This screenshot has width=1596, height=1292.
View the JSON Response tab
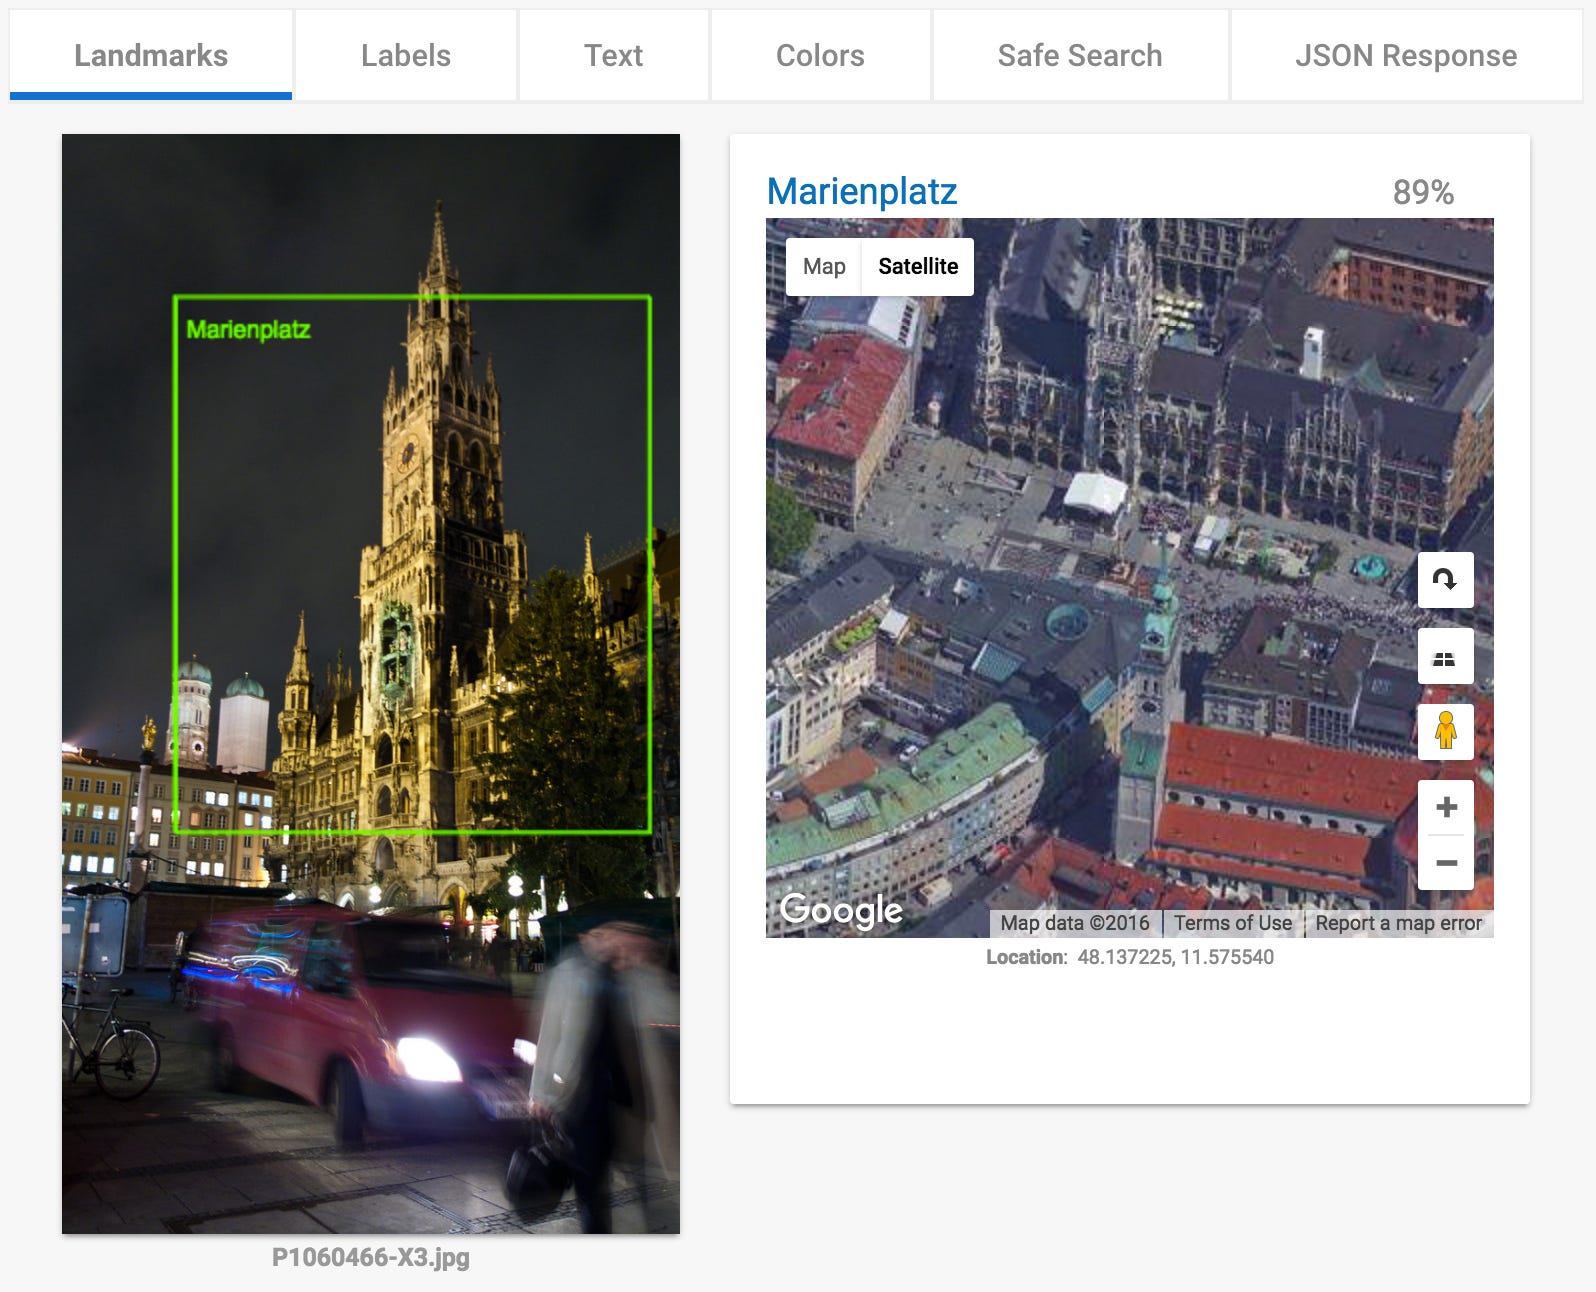tap(1406, 55)
